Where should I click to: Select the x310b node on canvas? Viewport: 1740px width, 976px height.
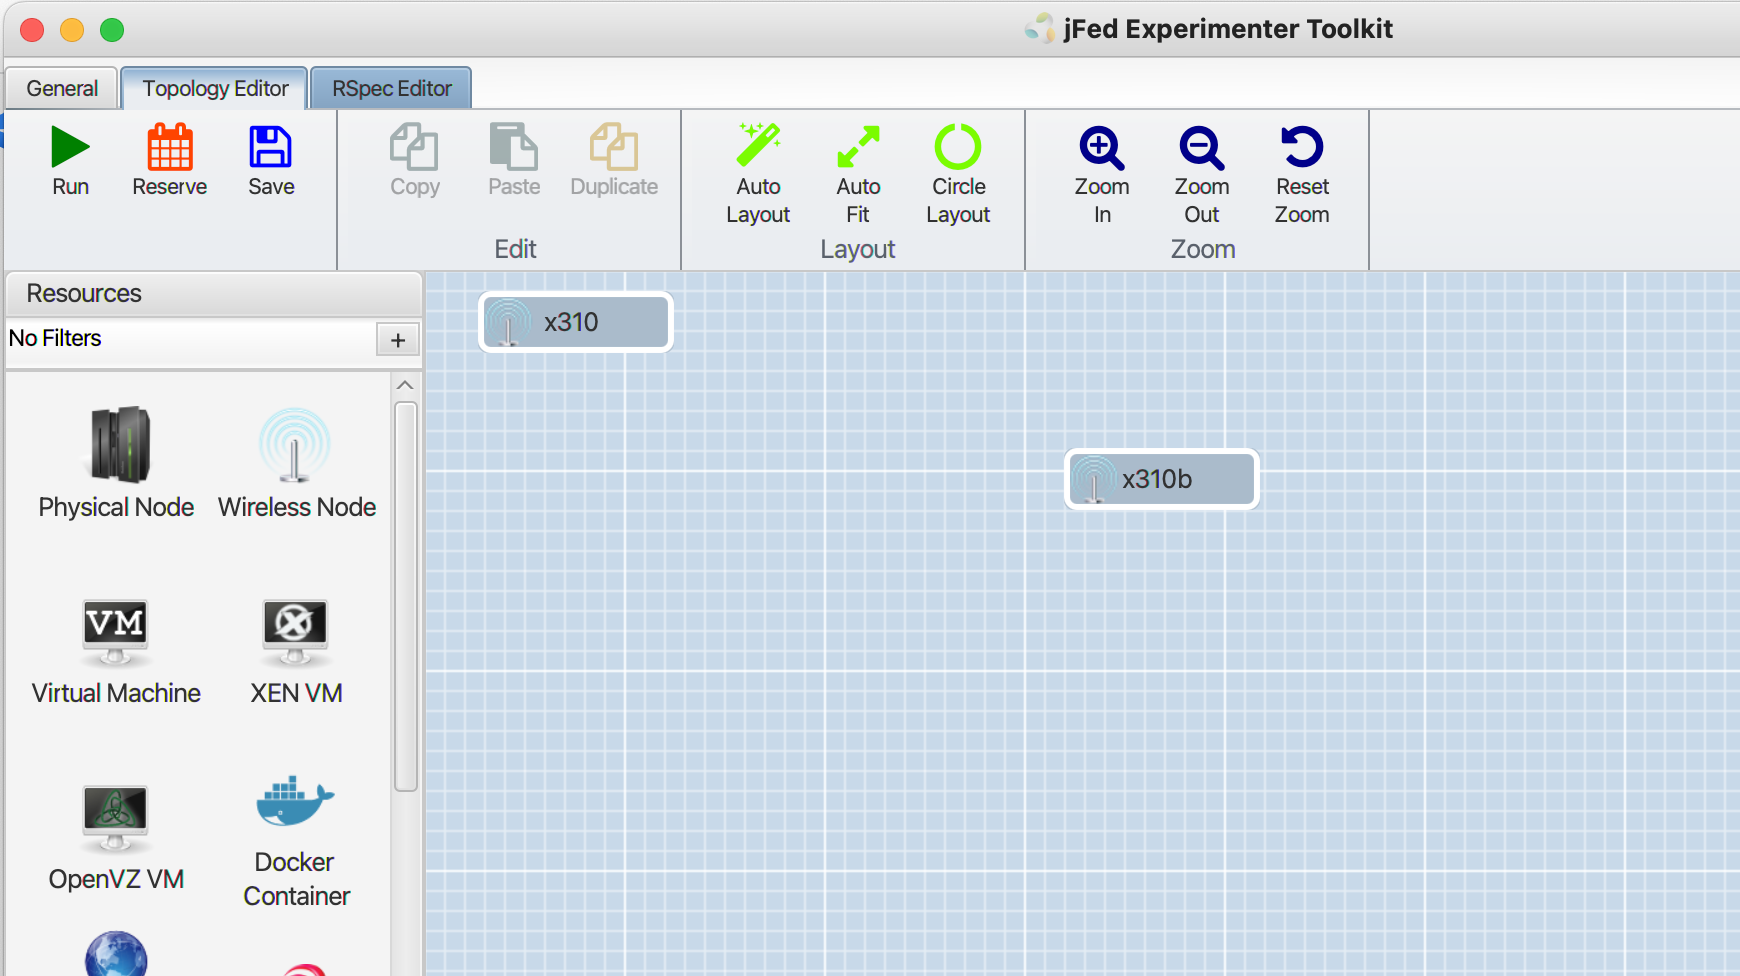(x=1161, y=479)
